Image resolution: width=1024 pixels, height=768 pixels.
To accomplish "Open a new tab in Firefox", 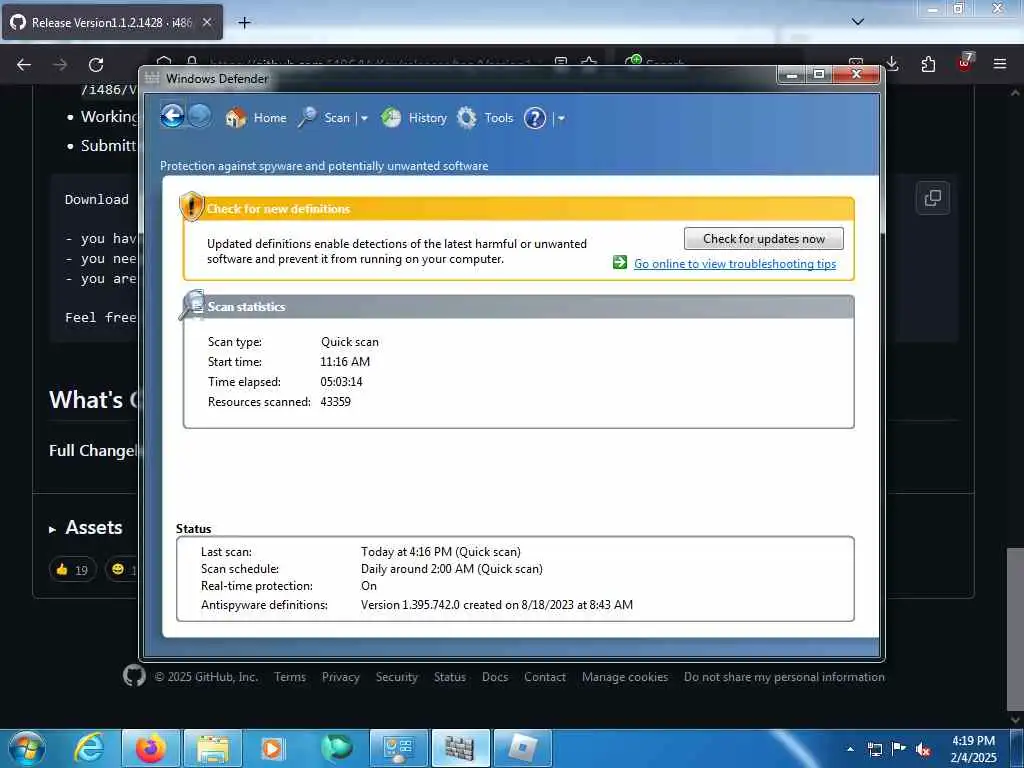I will [244, 23].
